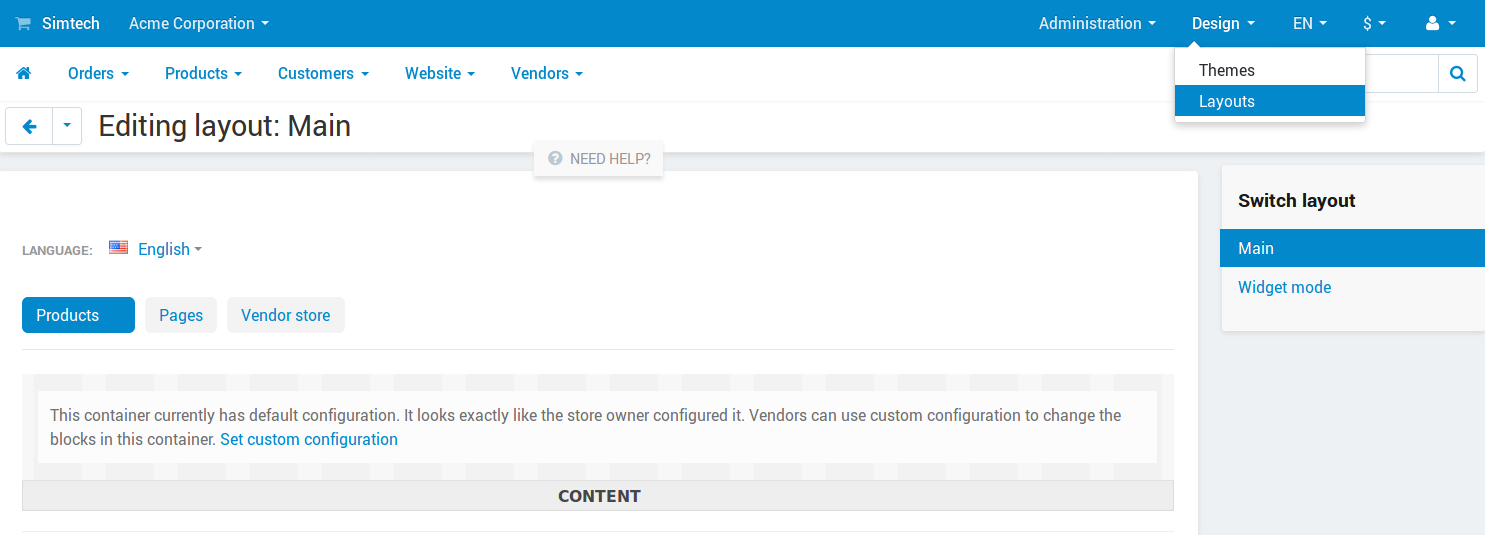Screen dimensions: 1485x535
Task: Go to the home dashboard icon
Action: [24, 73]
